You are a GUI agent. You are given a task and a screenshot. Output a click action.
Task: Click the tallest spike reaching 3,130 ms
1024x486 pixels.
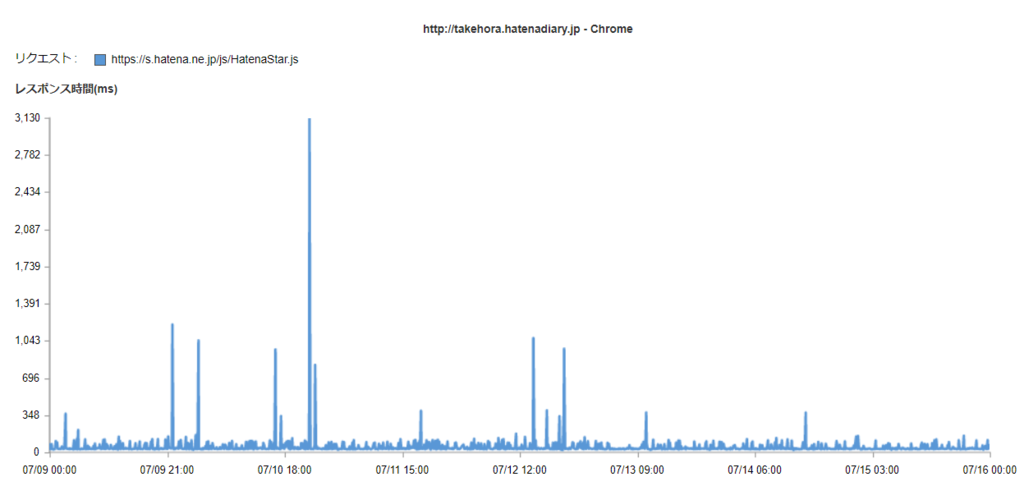click(310, 284)
